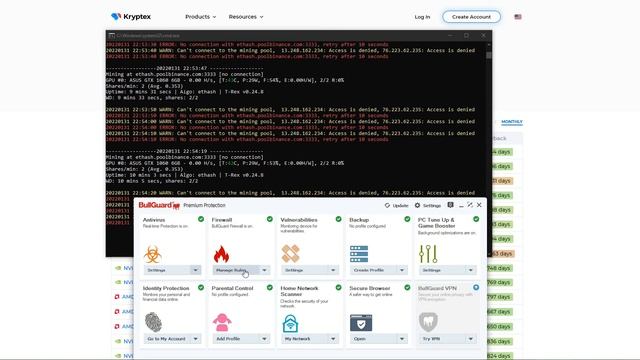The image size is (640, 360).
Task: Click the My Network button
Action: tap(304, 339)
